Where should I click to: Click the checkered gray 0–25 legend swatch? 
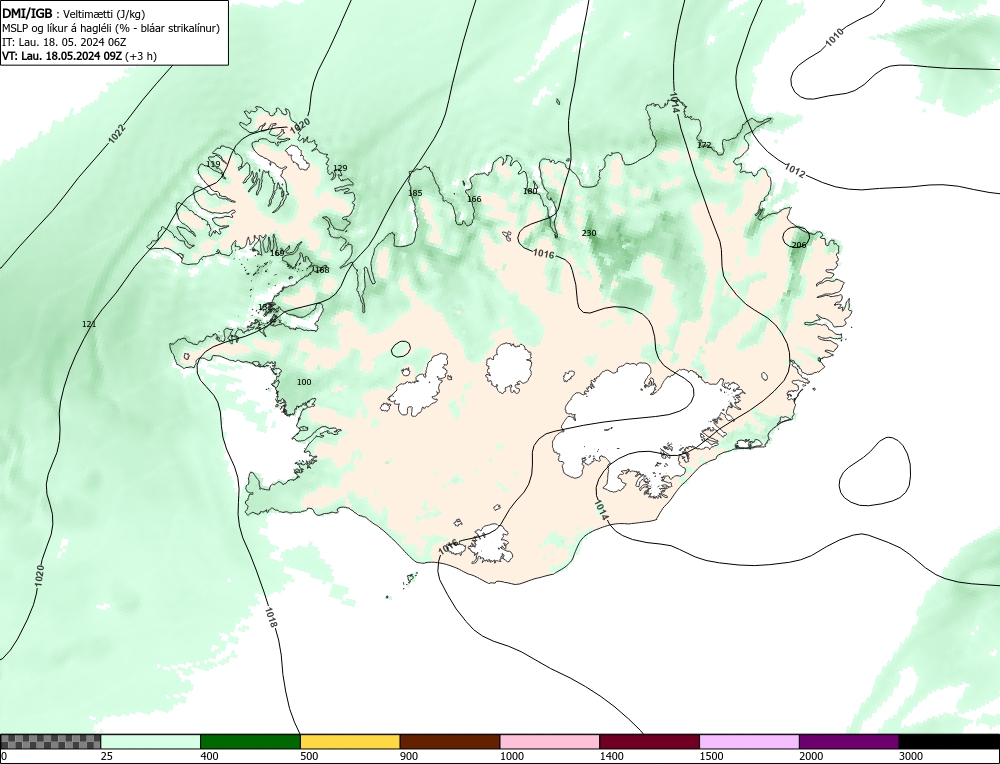tap(50, 741)
